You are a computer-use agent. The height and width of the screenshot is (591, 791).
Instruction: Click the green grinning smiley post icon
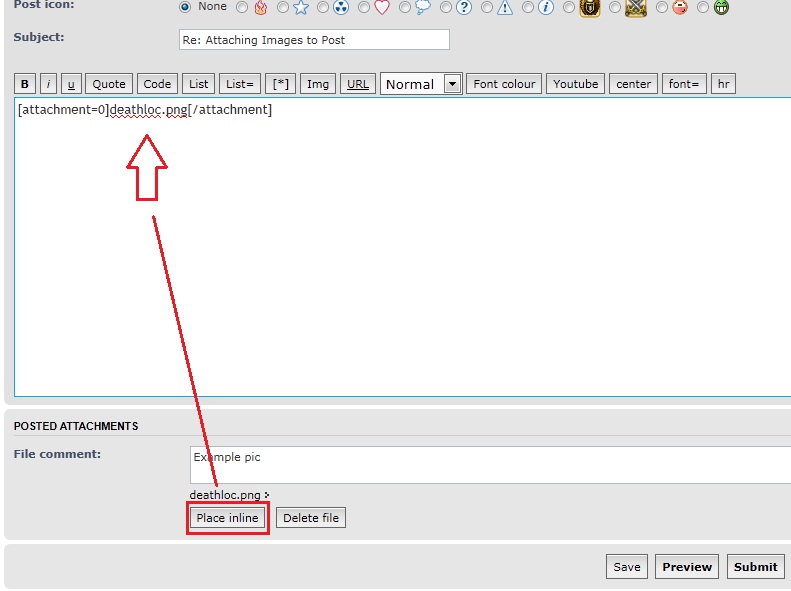point(721,7)
